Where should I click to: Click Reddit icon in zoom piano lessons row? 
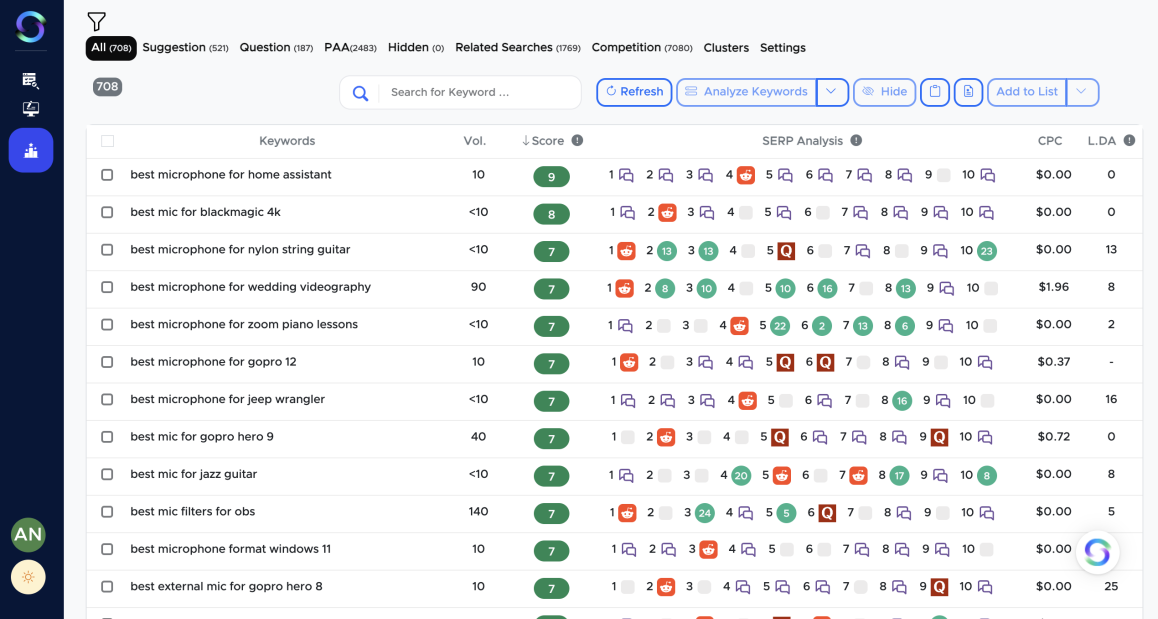tap(739, 326)
